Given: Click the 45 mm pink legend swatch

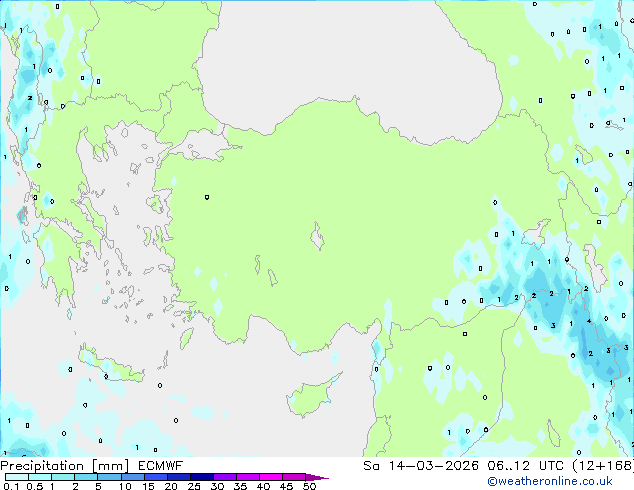Looking at the screenshot, I should (x=294, y=477).
